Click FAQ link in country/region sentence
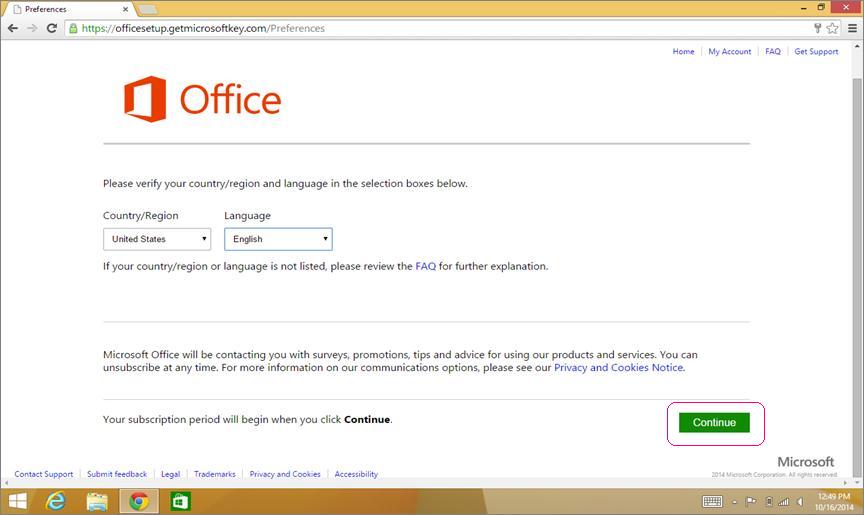 [425, 266]
